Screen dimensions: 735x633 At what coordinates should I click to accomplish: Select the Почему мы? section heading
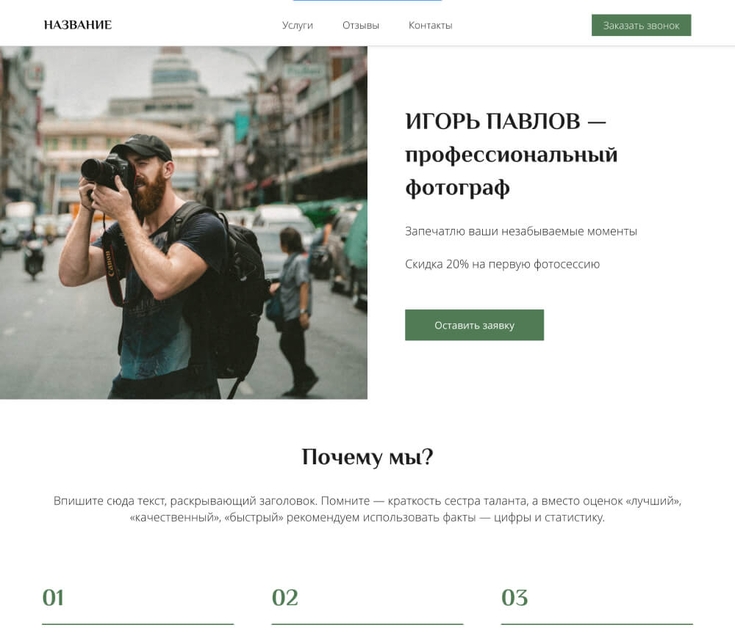(368, 457)
